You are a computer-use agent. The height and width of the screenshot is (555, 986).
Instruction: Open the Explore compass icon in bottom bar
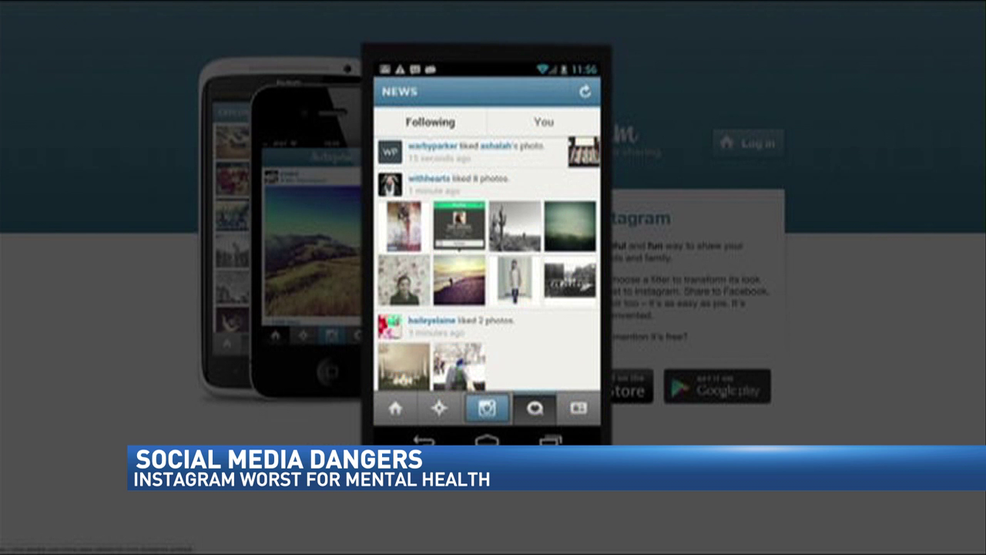440,409
